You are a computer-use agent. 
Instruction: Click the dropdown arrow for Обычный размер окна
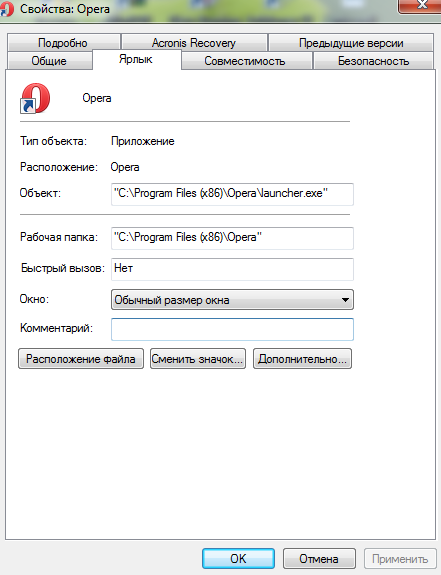click(345, 300)
